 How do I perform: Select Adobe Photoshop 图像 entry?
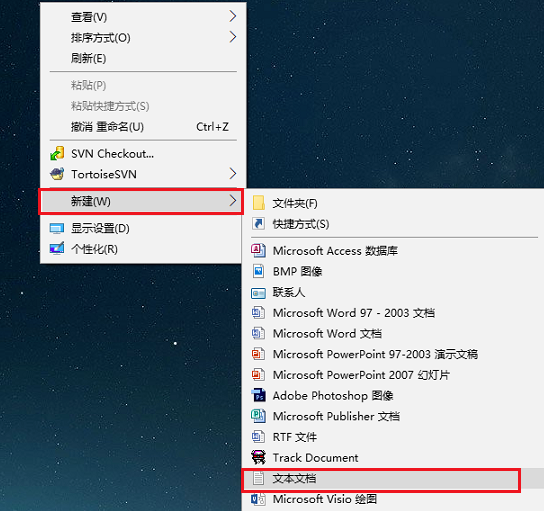[x=393, y=395]
